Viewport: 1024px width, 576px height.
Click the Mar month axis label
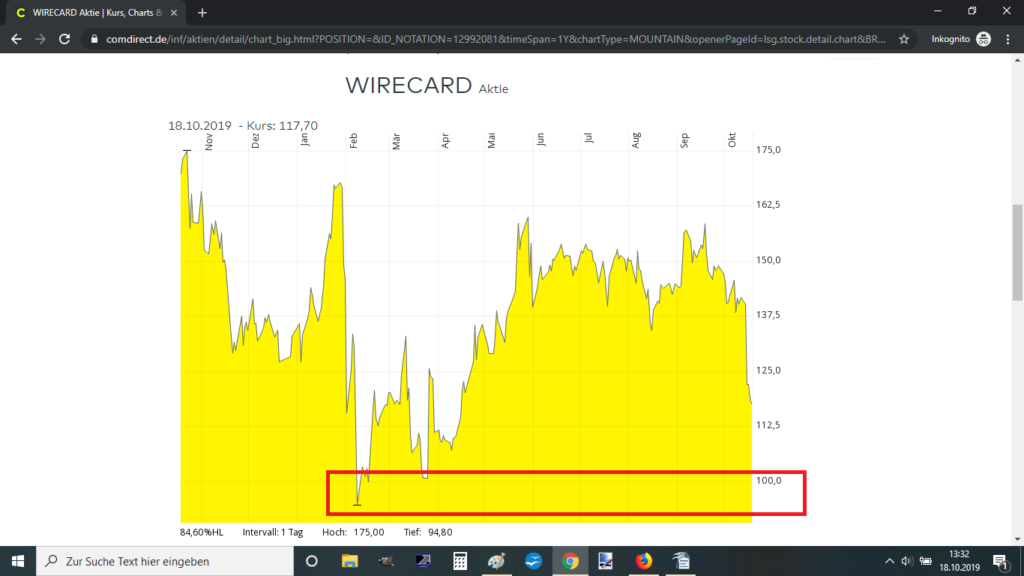coord(396,142)
